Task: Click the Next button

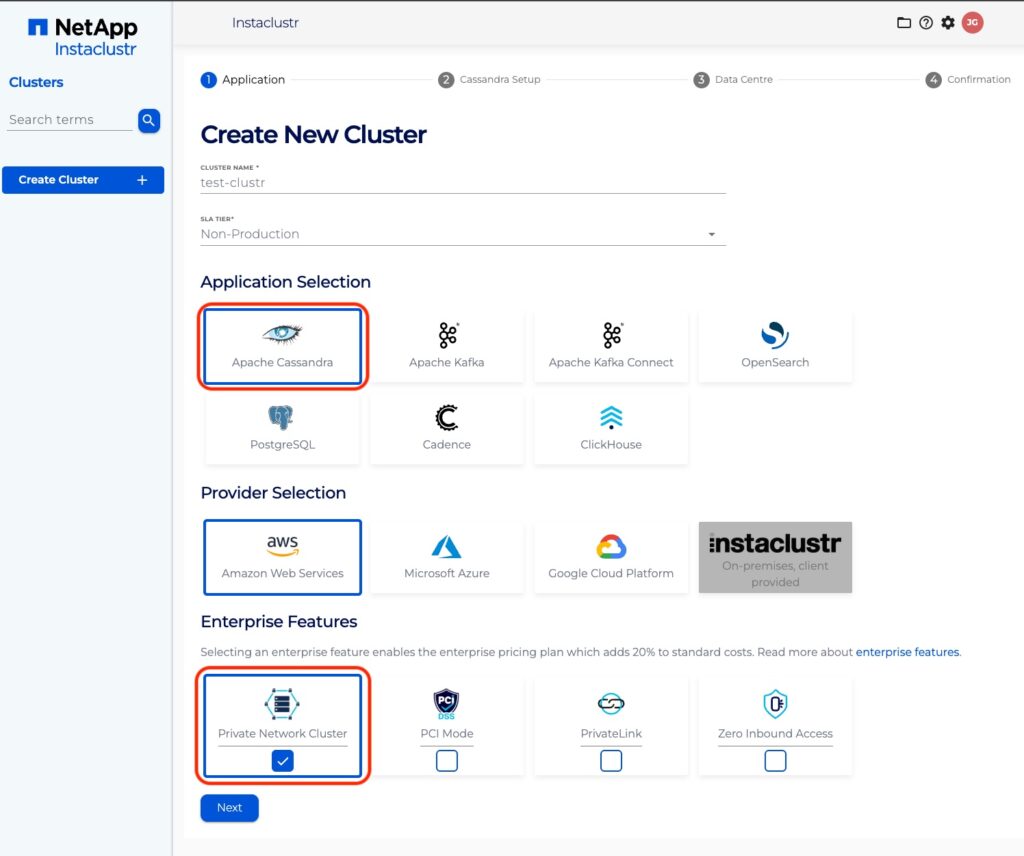Action: tap(229, 808)
